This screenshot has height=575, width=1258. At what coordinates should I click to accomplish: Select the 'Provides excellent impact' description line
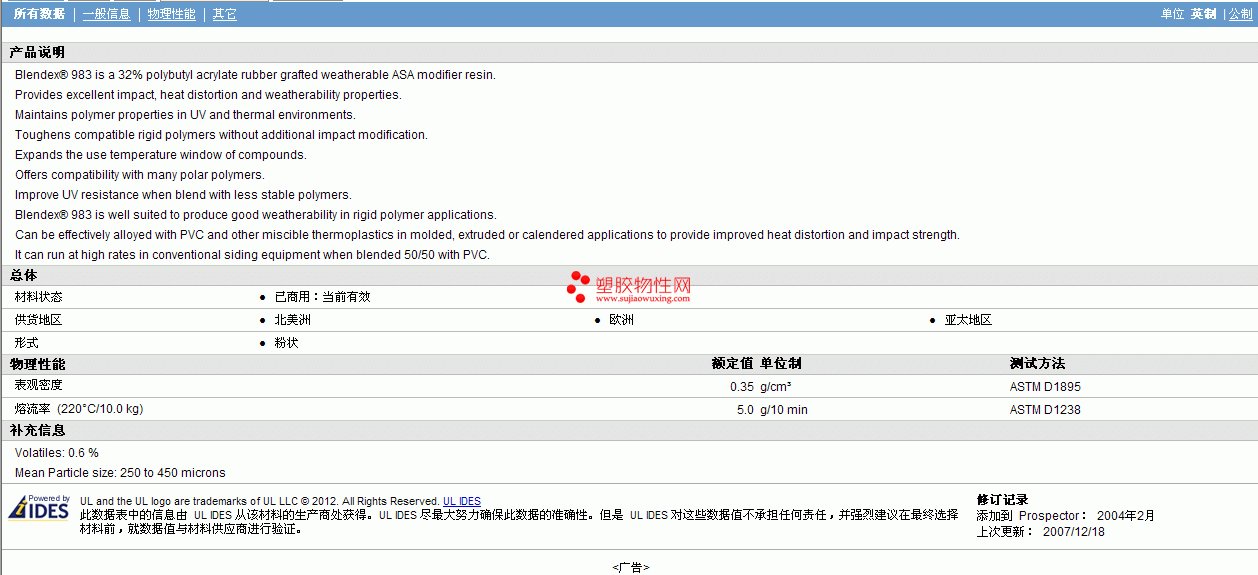(208, 95)
